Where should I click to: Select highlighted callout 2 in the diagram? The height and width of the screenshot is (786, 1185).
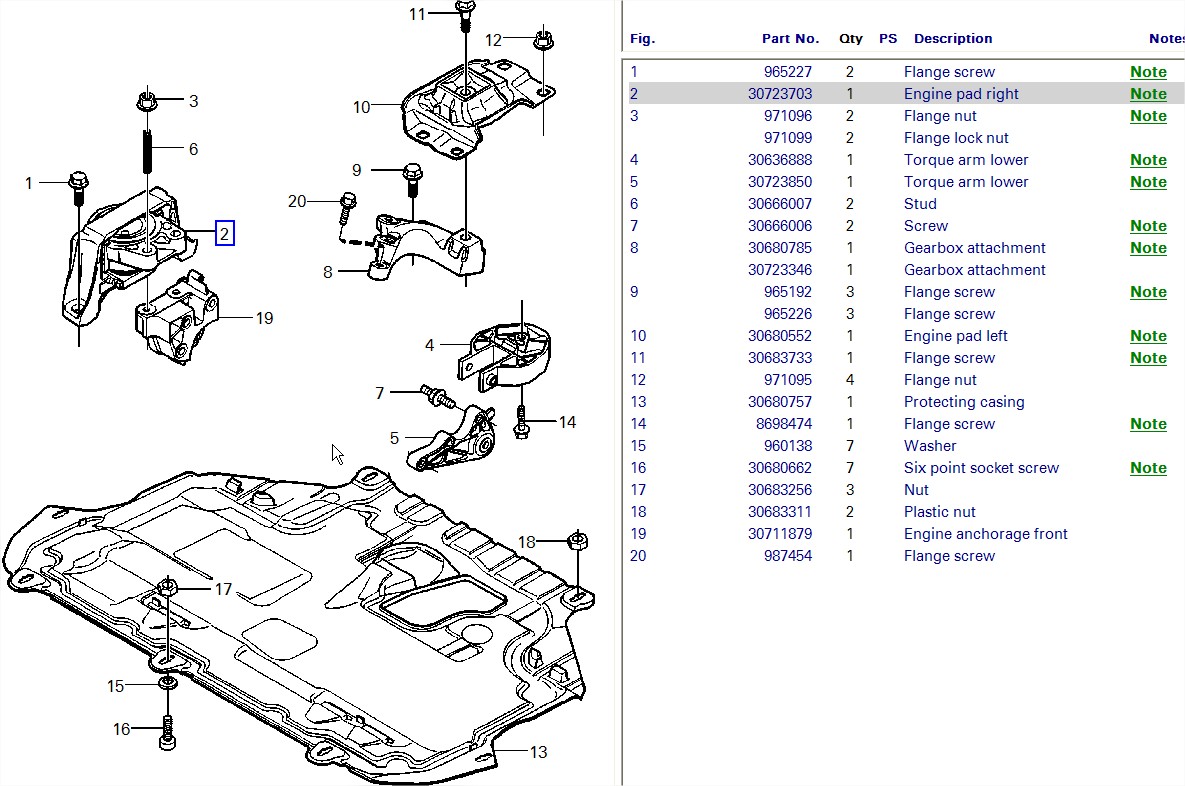(224, 233)
